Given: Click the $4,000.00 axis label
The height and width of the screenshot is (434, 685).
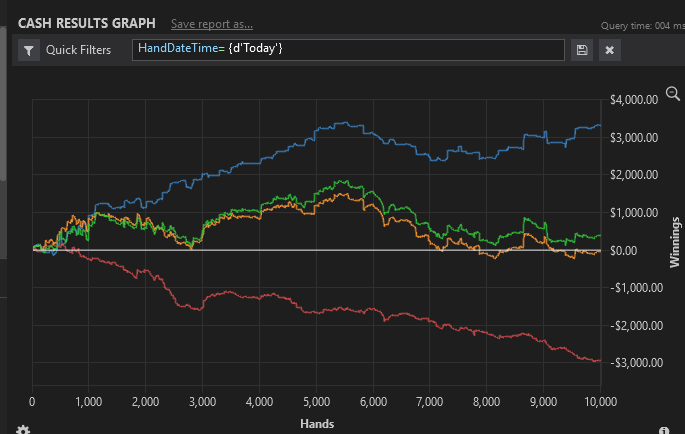Looking at the screenshot, I should (x=634, y=100).
